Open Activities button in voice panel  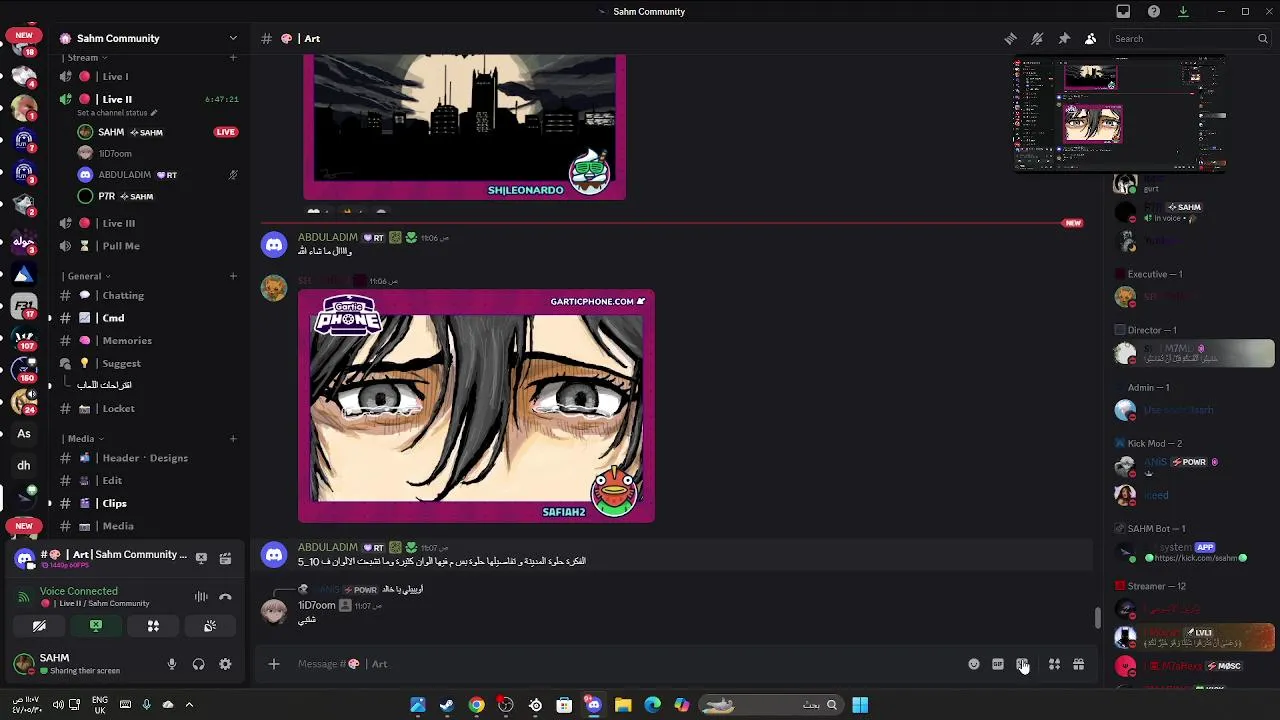pos(153,626)
